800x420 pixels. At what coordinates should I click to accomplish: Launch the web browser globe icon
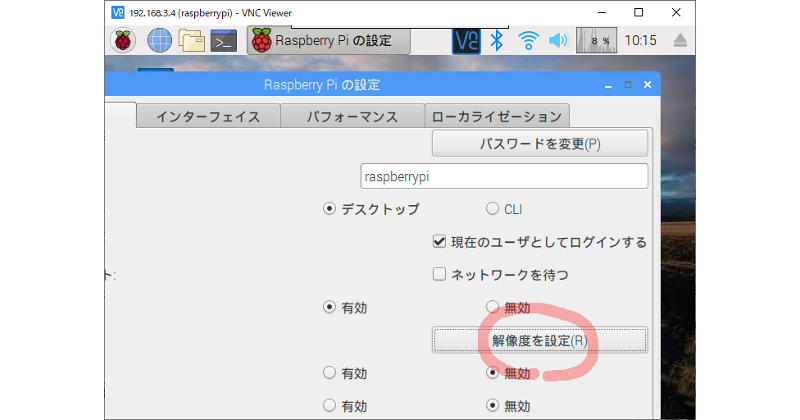(159, 41)
